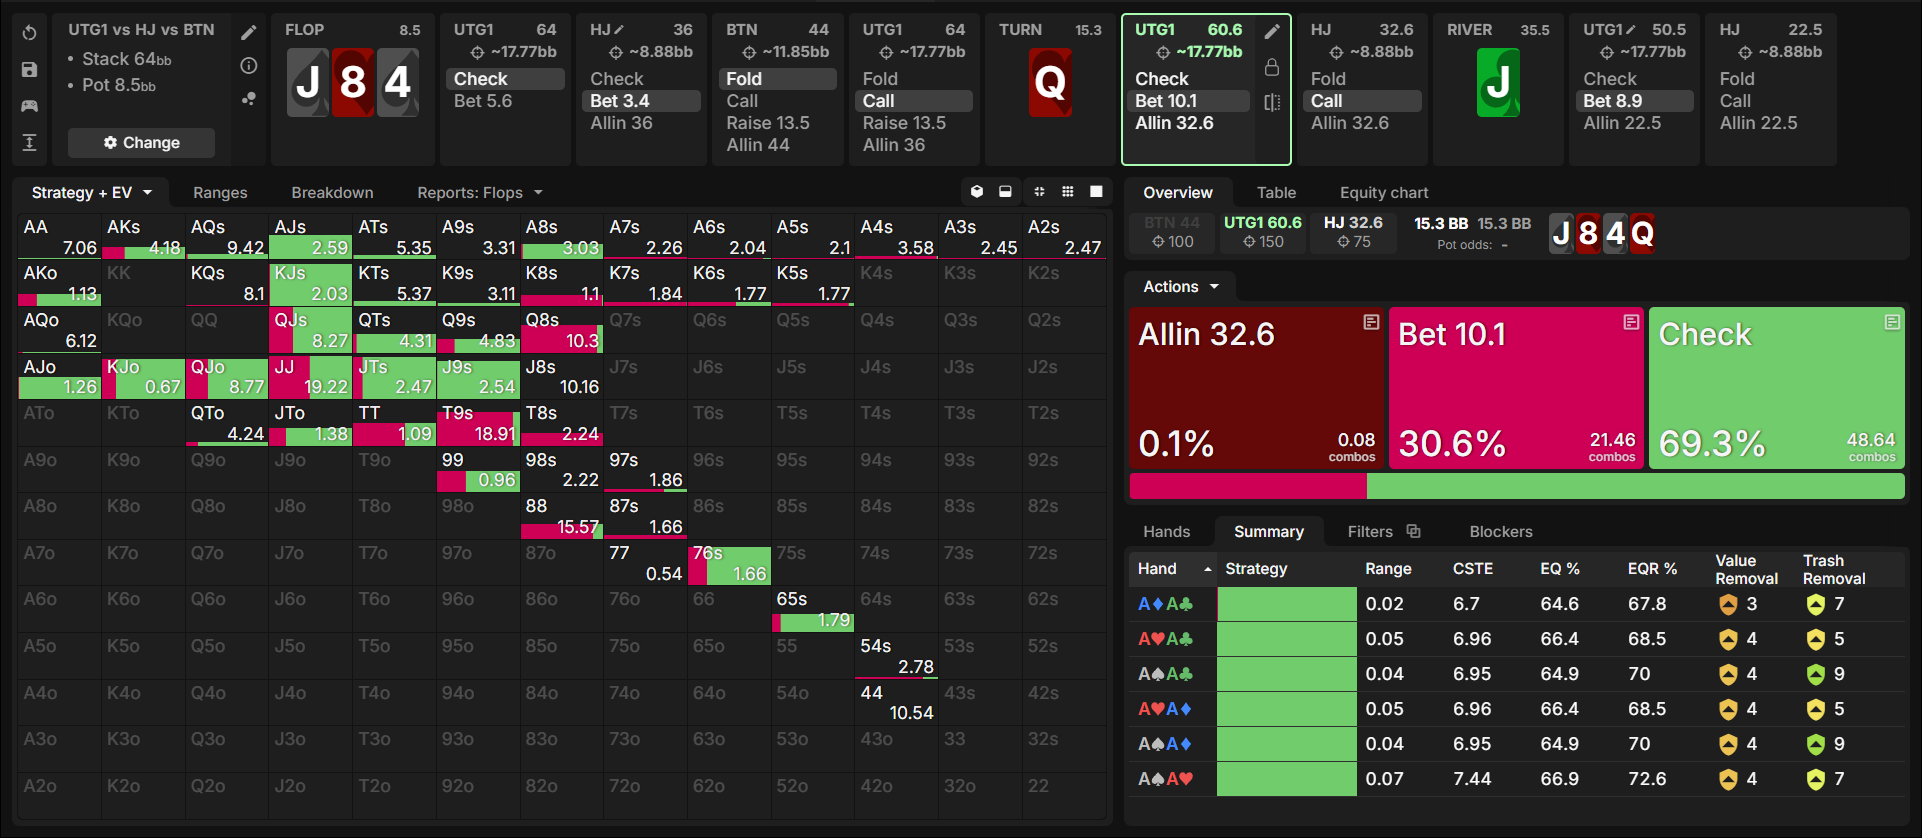
Task: Click the Change button with gear icon
Action: [x=141, y=143]
